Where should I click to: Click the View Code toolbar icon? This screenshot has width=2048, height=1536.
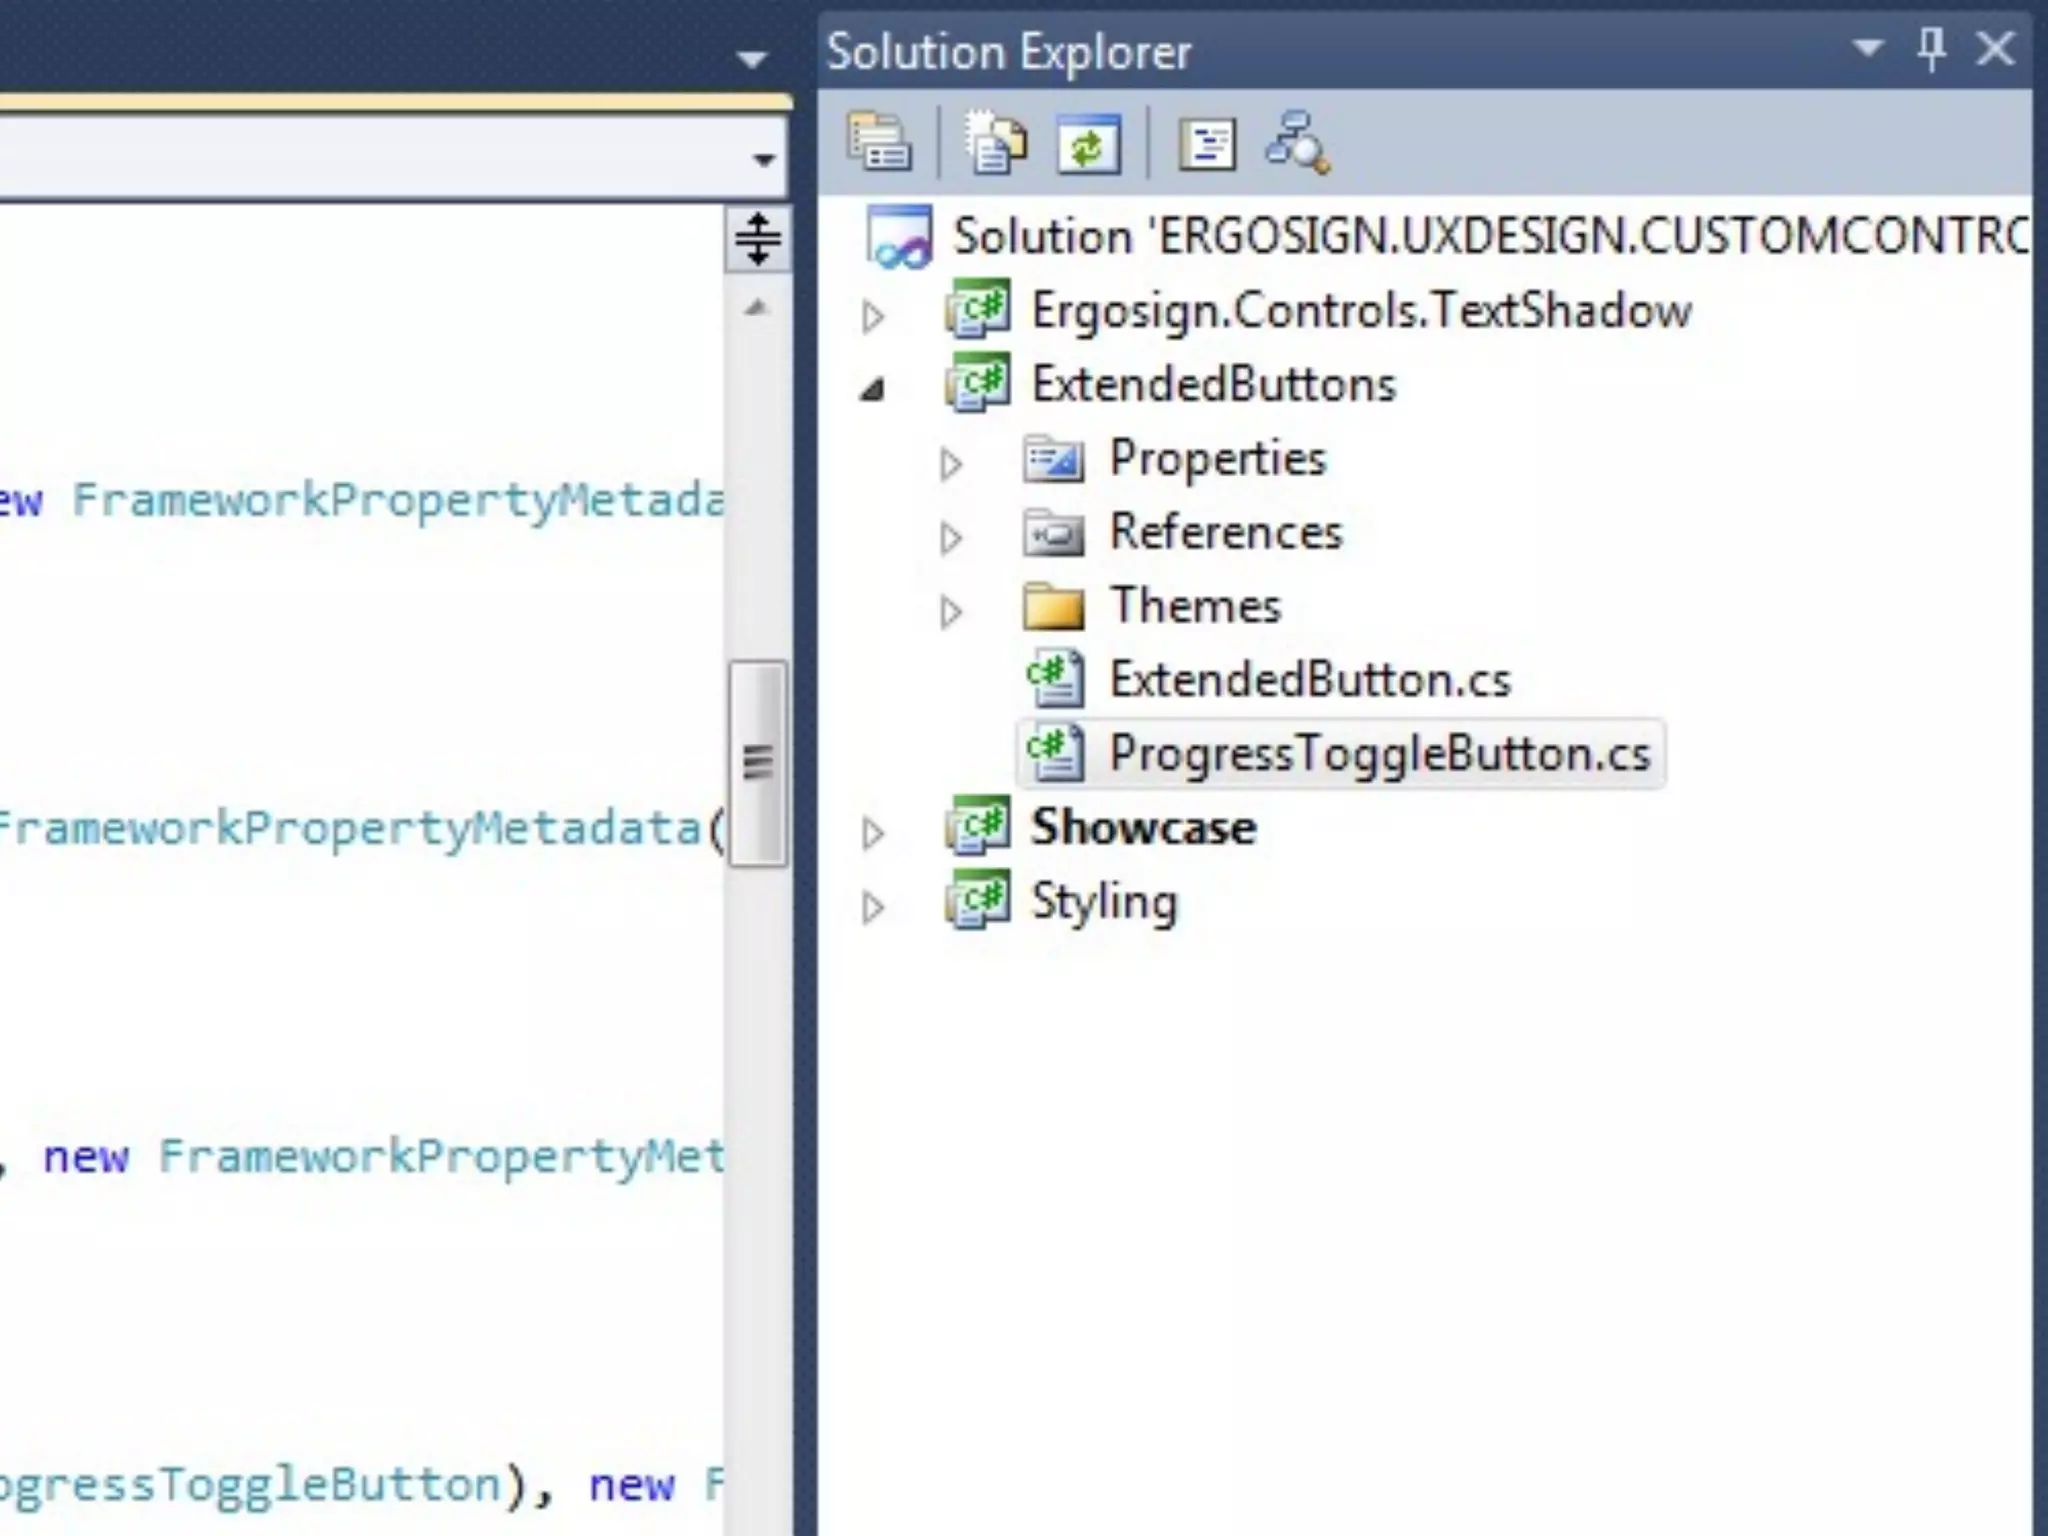(x=1206, y=145)
